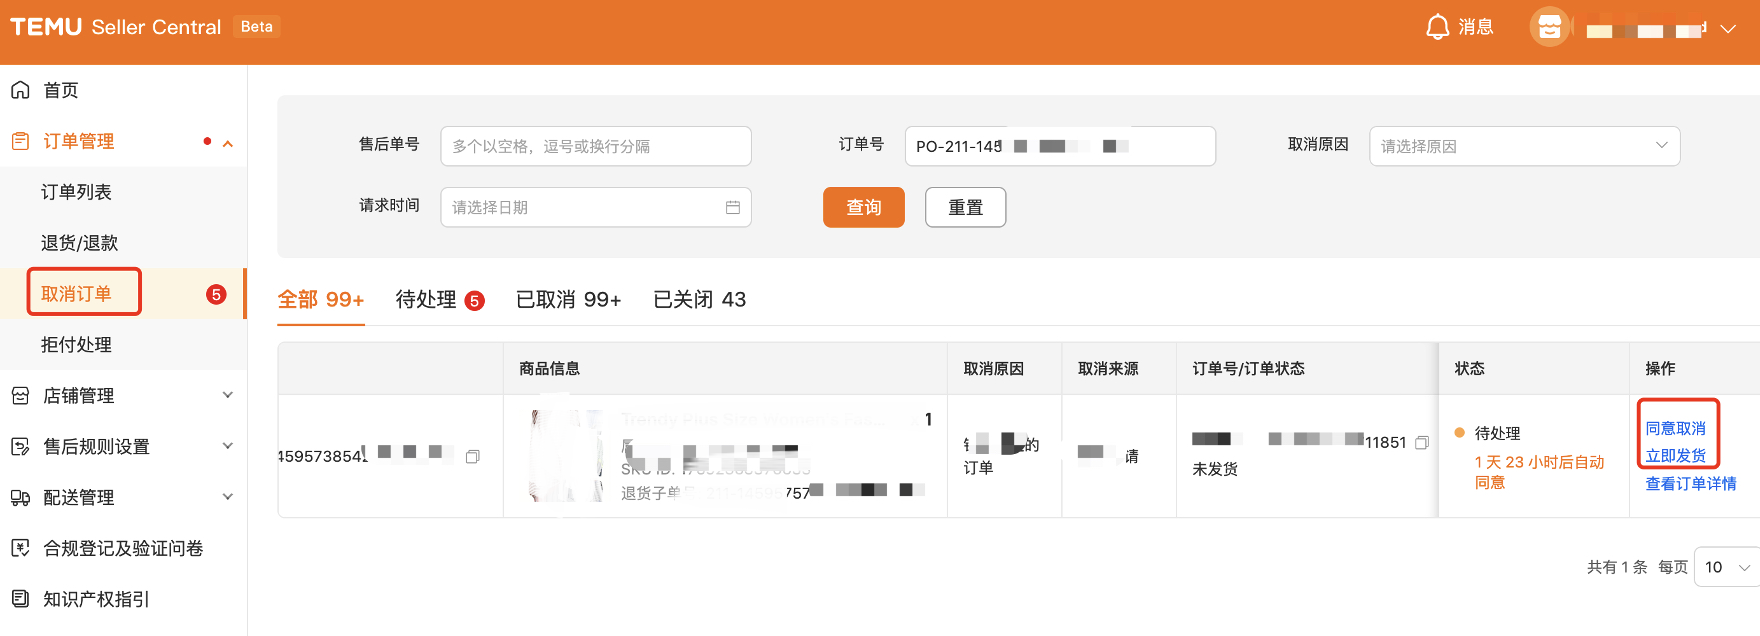Click the red 5 badge beside 取消订单
The width and height of the screenshot is (1760, 636).
216,294
